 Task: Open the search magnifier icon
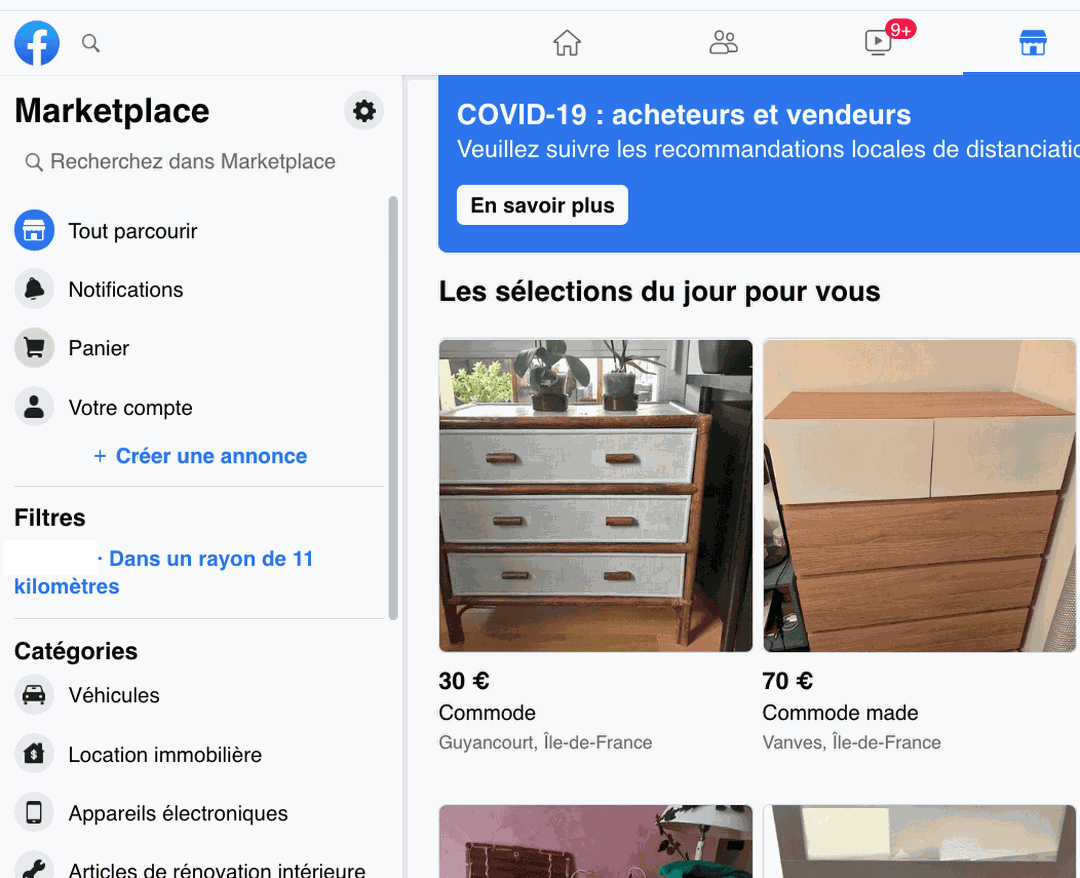(90, 43)
